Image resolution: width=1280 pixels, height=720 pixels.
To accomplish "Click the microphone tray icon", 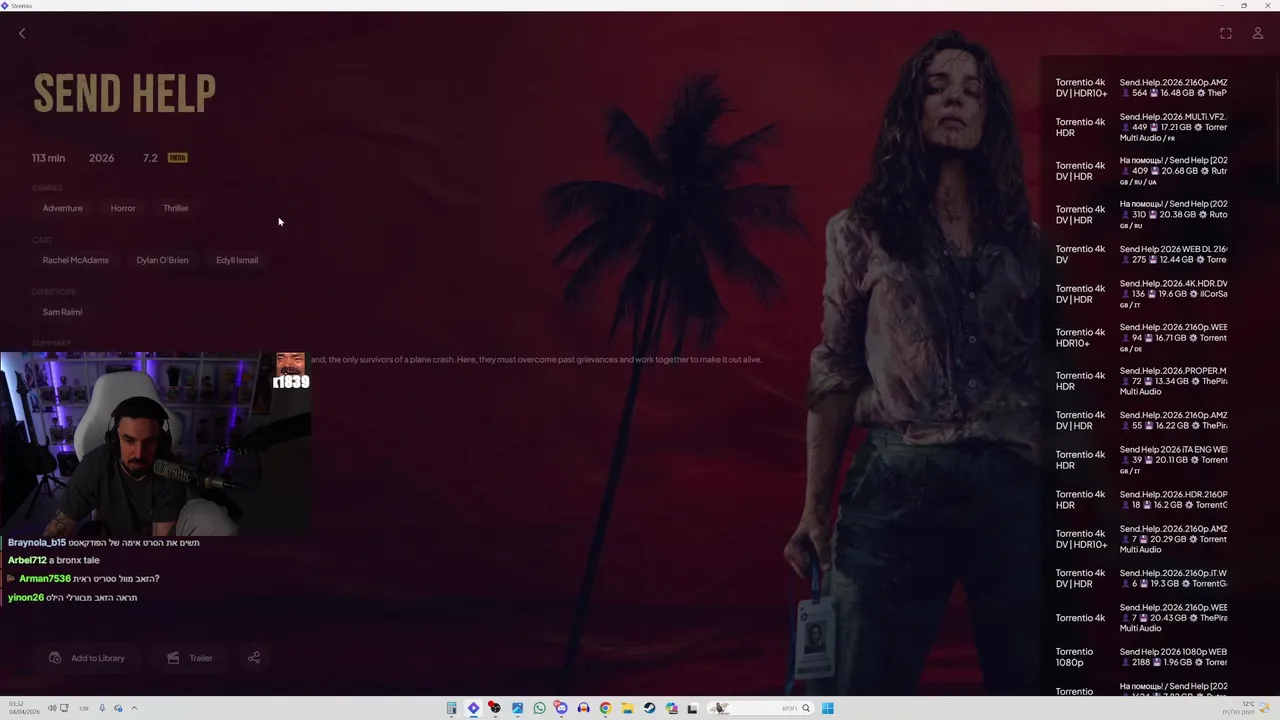I will click(101, 708).
